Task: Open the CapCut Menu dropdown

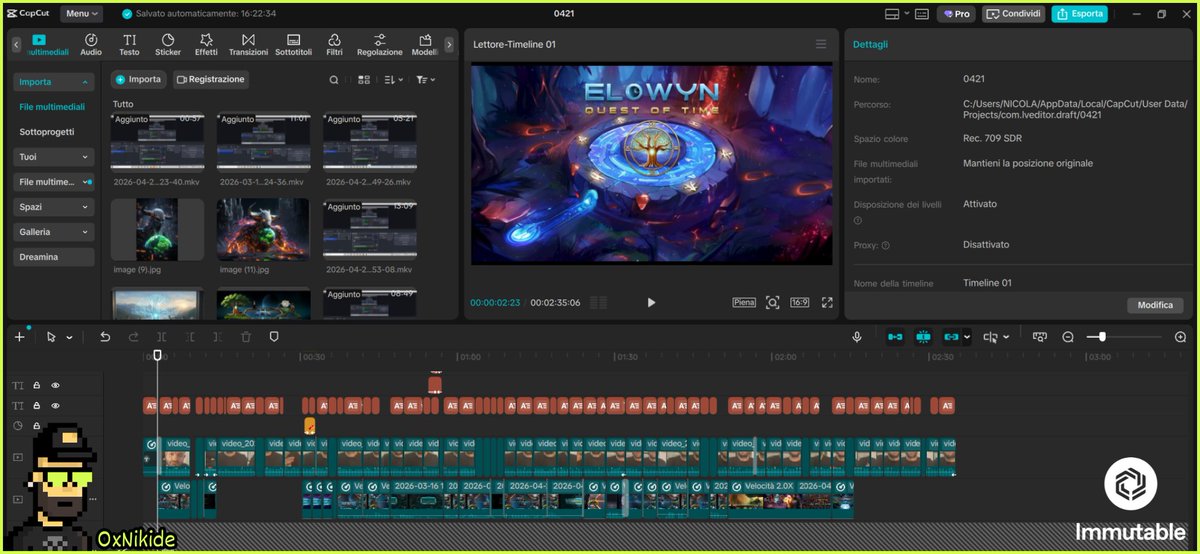Action: (x=82, y=14)
